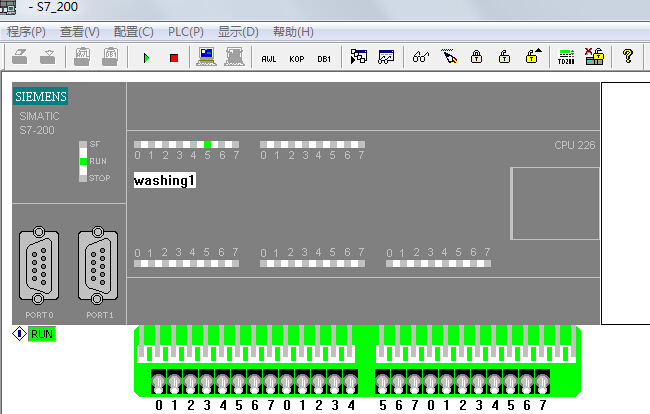Click the paste OB1 program icon
The height and width of the screenshot is (414, 650).
pyautogui.click(x=82, y=57)
